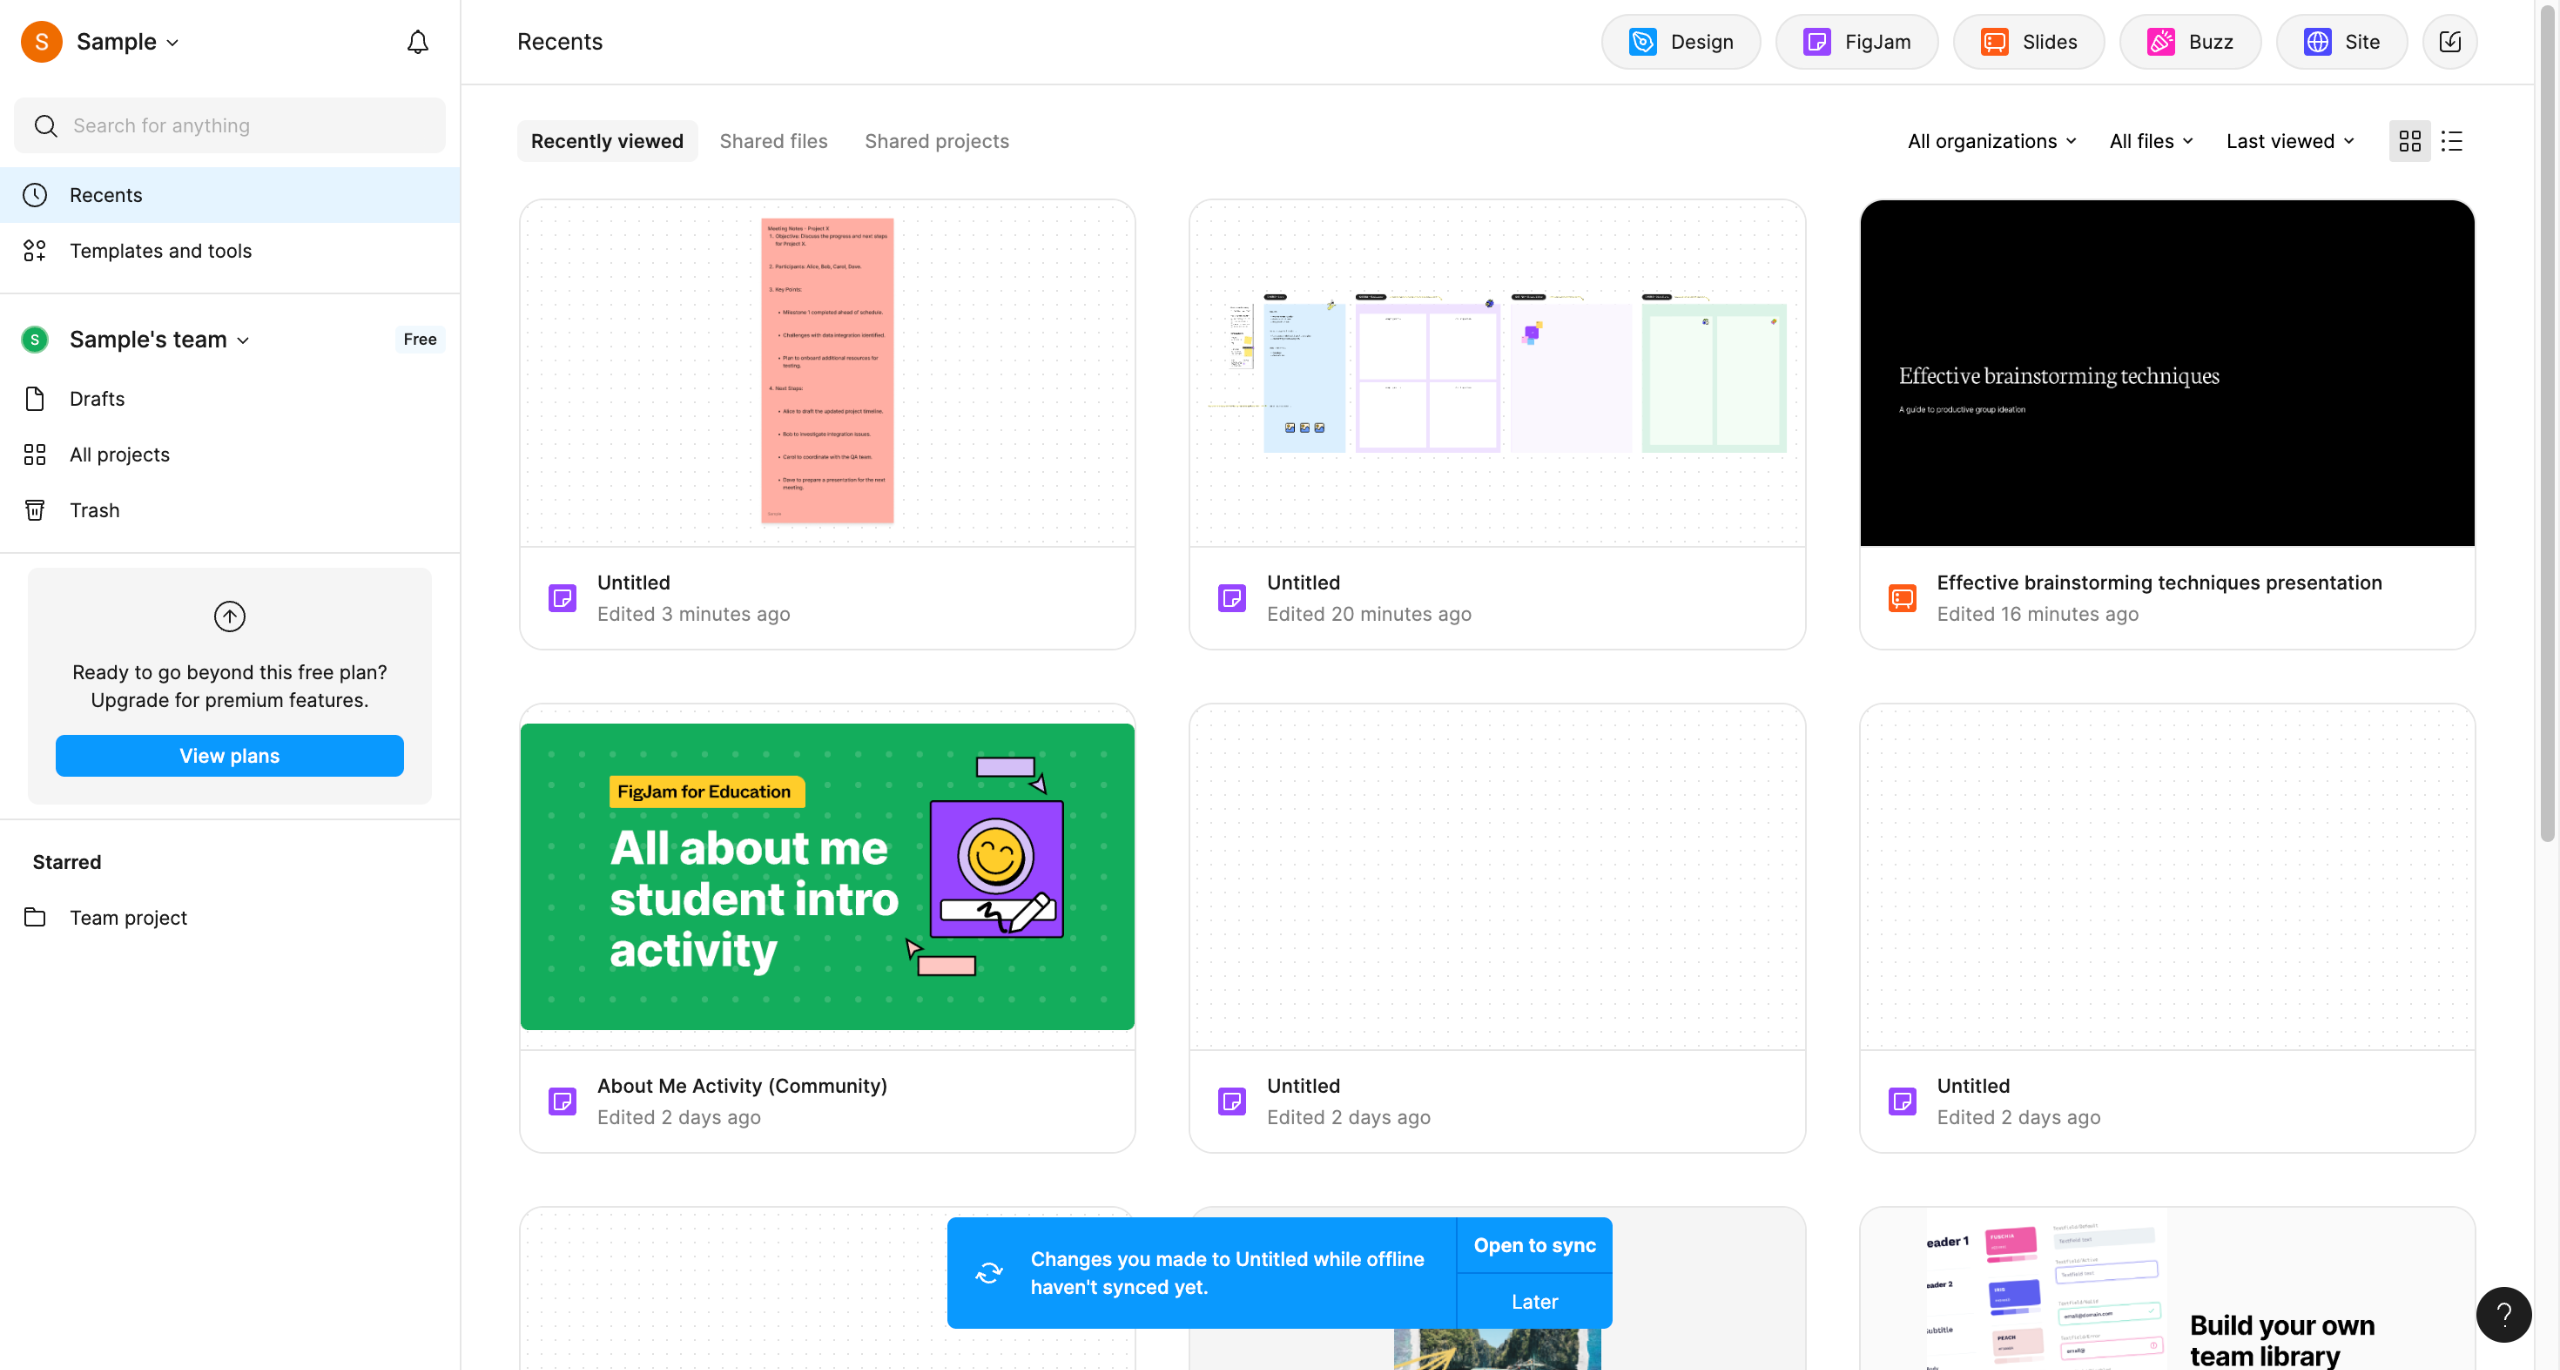Click the notifications bell icon

click(417, 42)
